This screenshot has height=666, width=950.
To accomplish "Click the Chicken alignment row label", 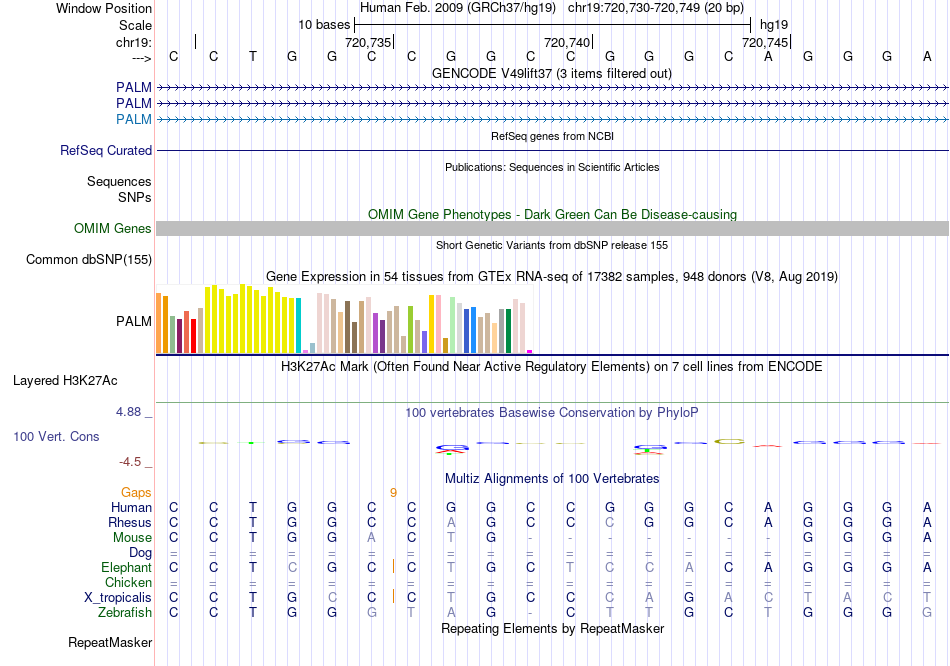I will [x=128, y=582].
